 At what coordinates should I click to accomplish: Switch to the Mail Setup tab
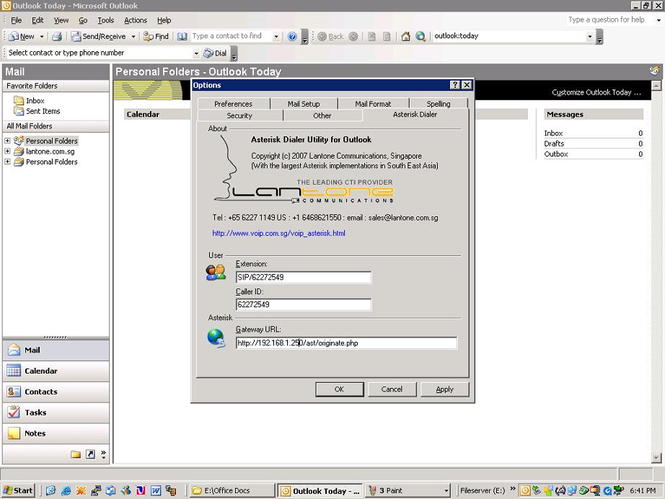point(304,104)
